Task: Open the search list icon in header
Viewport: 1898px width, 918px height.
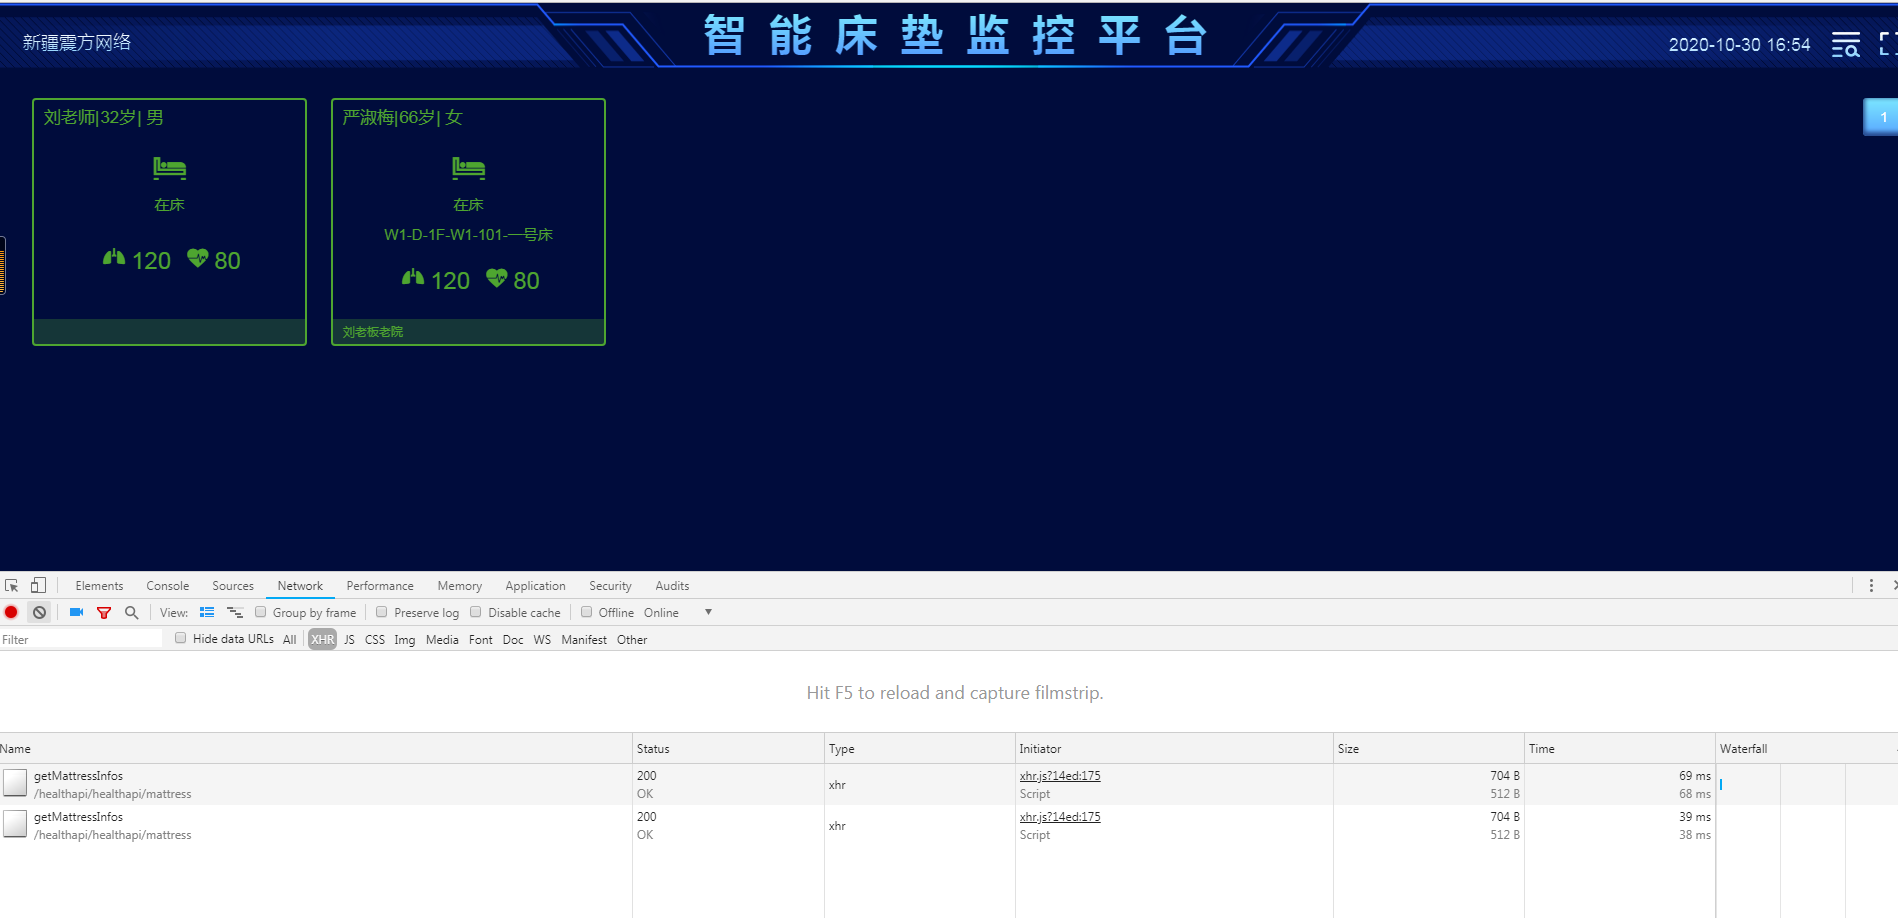Action: [1845, 44]
